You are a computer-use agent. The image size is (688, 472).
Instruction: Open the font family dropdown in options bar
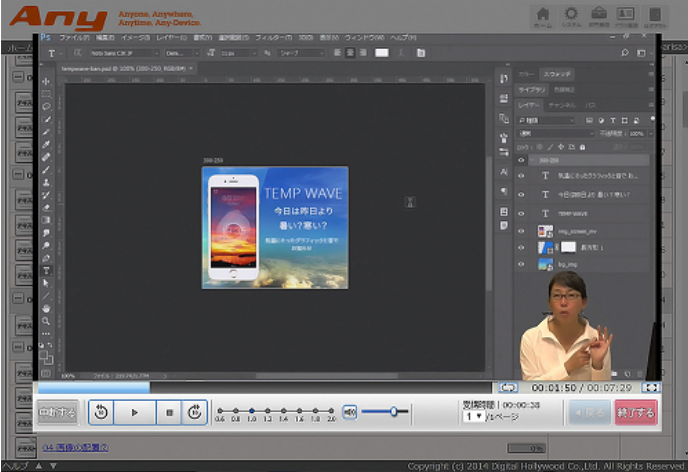[123, 53]
